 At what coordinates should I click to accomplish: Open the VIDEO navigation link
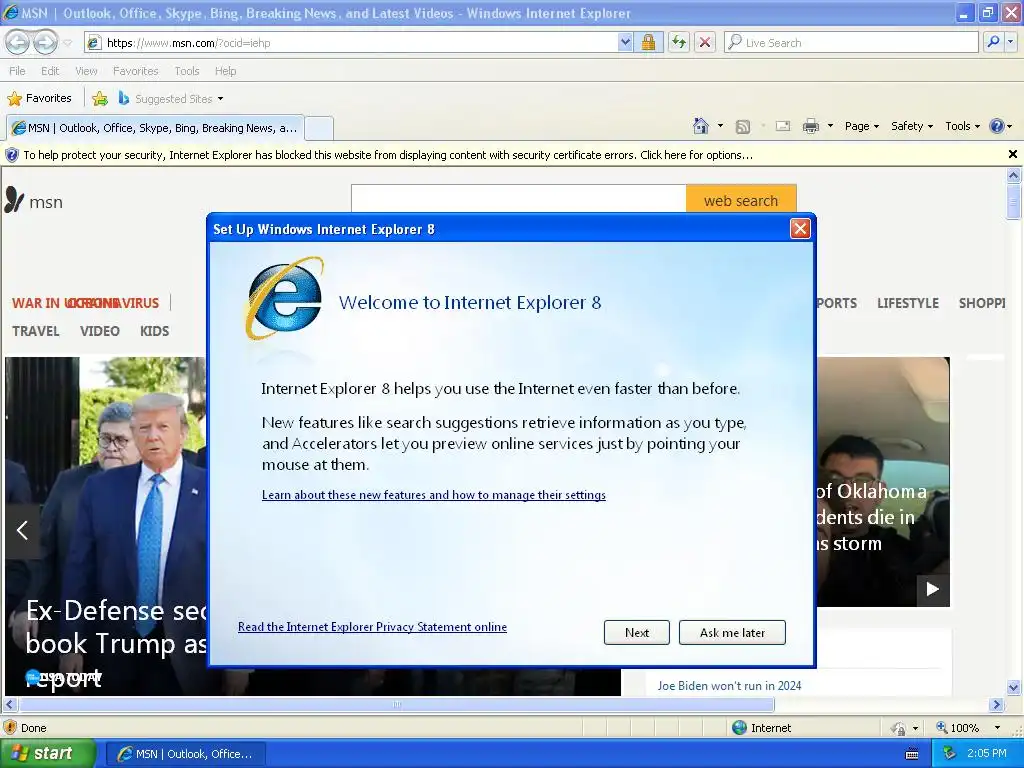100,331
